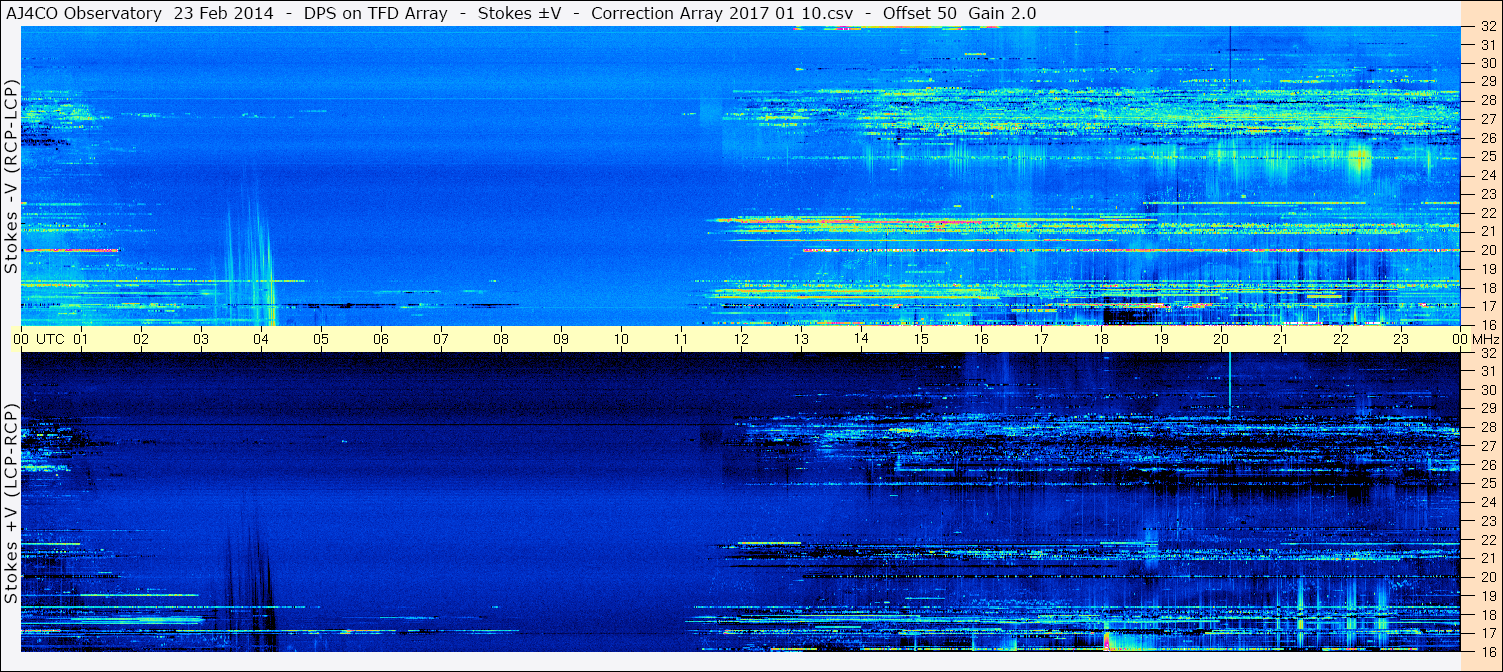Select the 01 hour label beside UTC
The image size is (1503, 672).
[x=80, y=339]
